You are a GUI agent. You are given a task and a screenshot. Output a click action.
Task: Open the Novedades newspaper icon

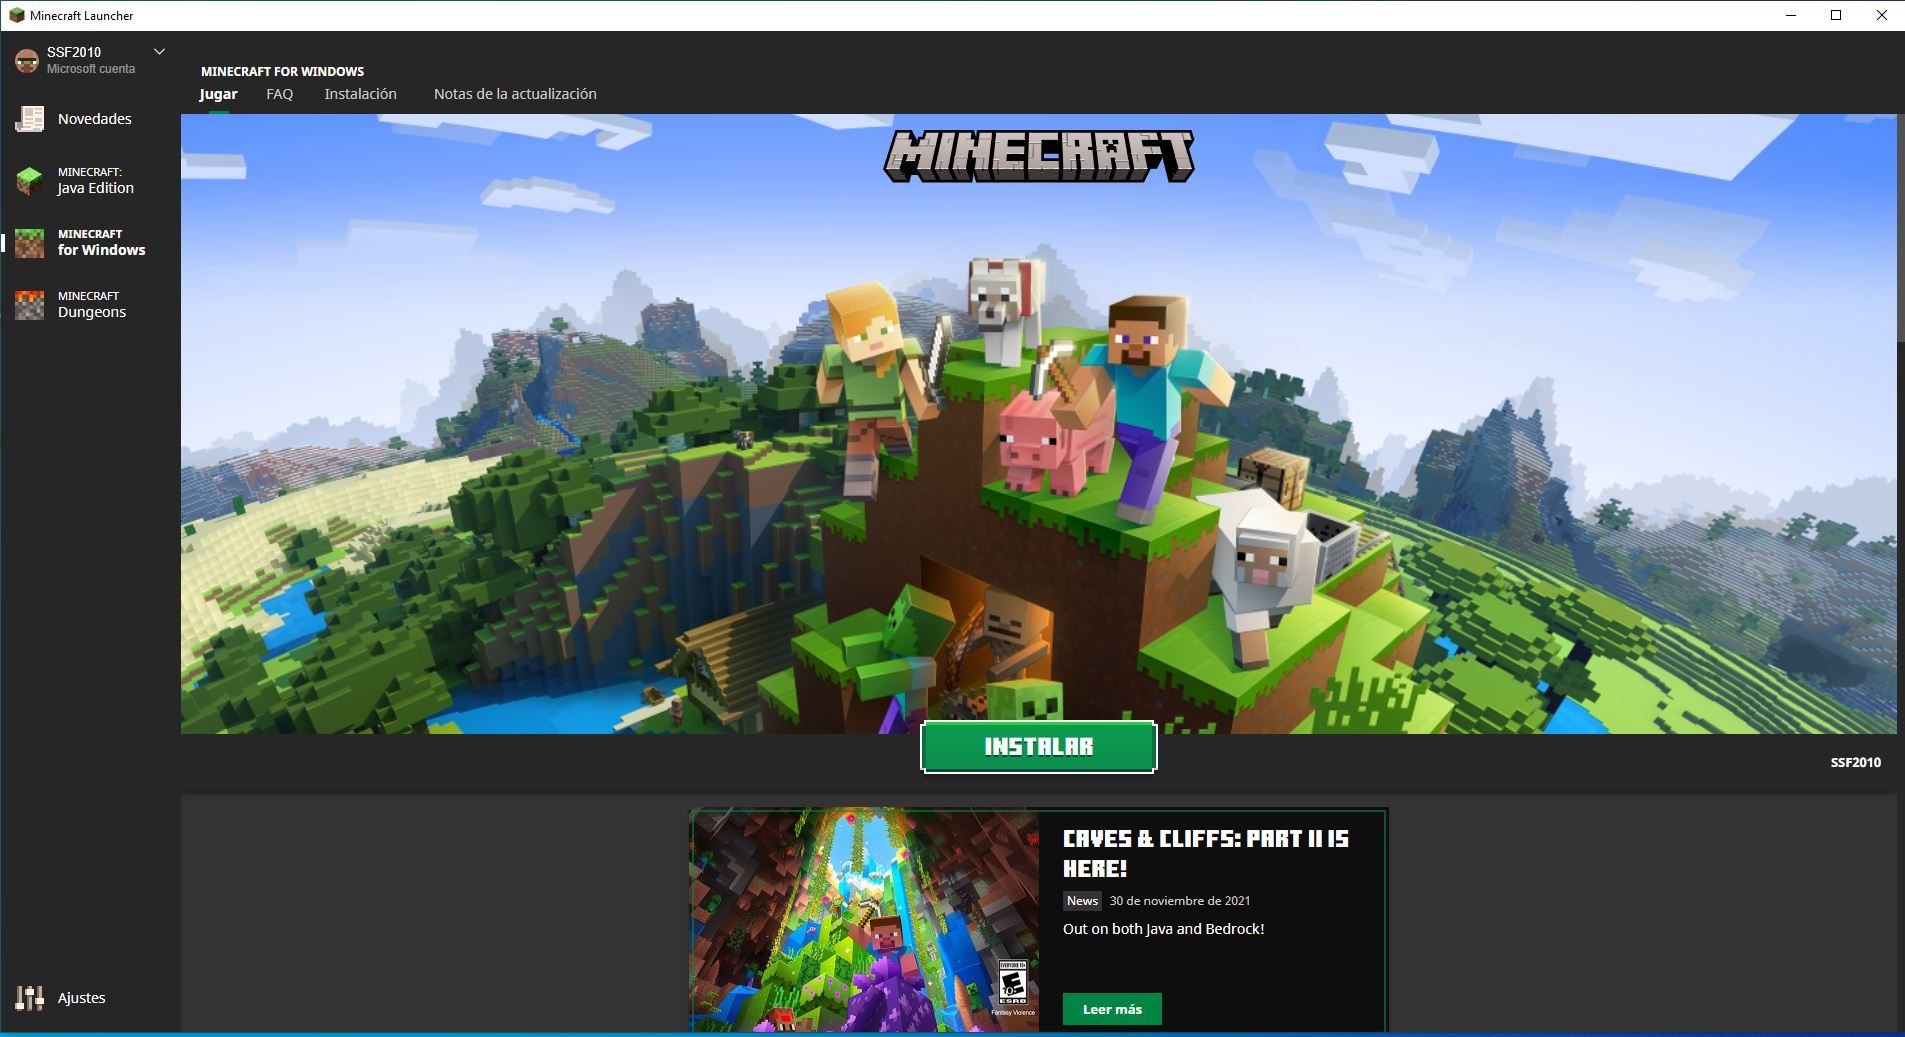(29, 119)
